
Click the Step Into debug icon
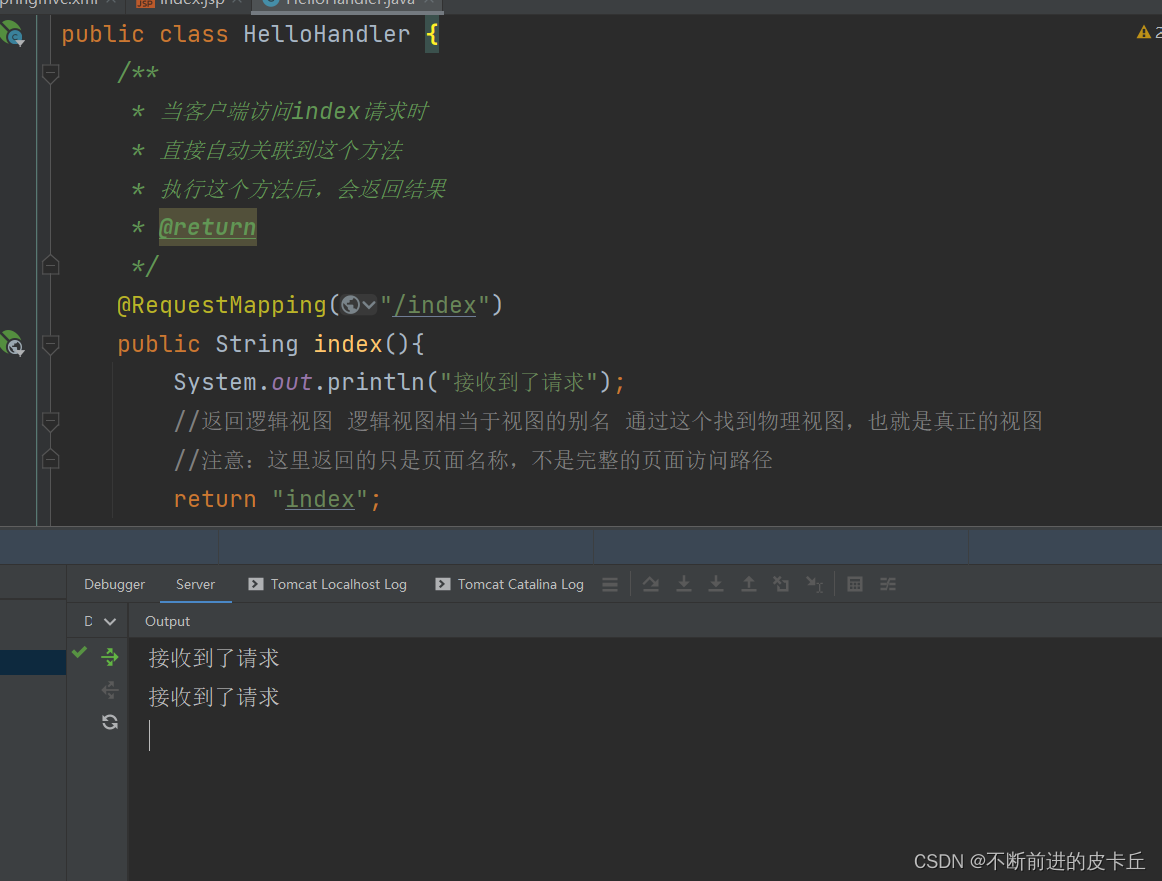pos(684,585)
